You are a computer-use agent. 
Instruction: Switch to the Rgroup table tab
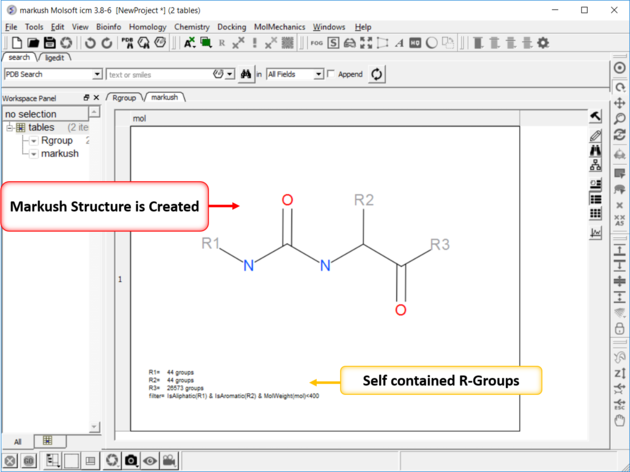124,98
